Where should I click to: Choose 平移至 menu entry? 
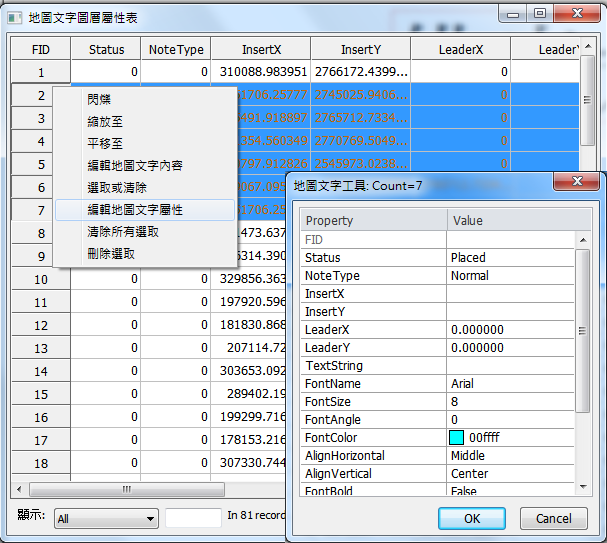105,143
